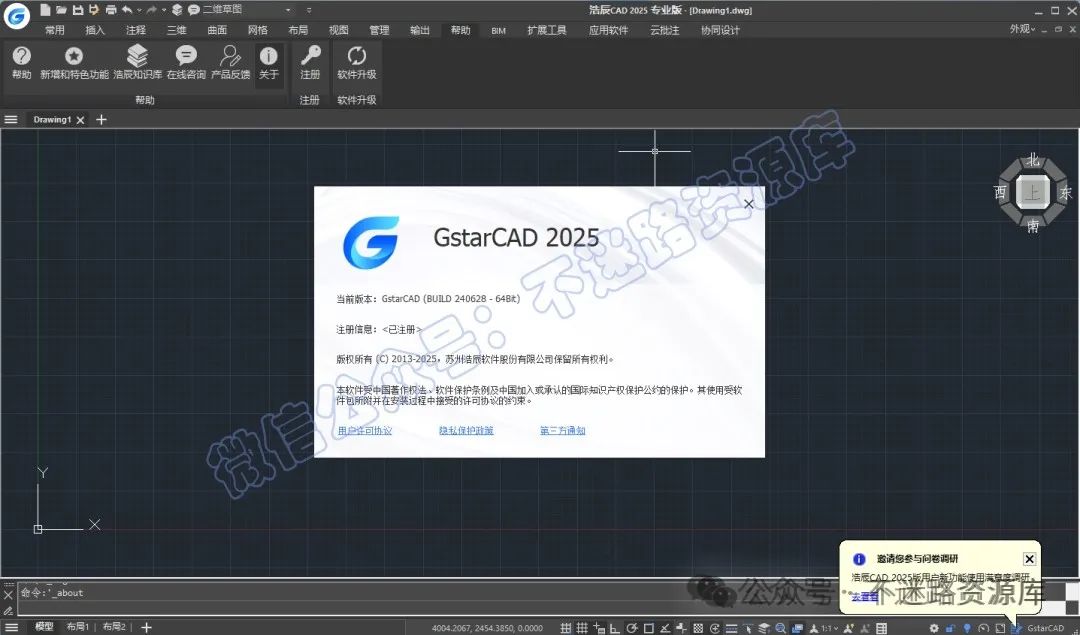Viewport: 1080px width, 635px height.
Task: Open the 云批注 ribbon tab
Action: [665, 30]
